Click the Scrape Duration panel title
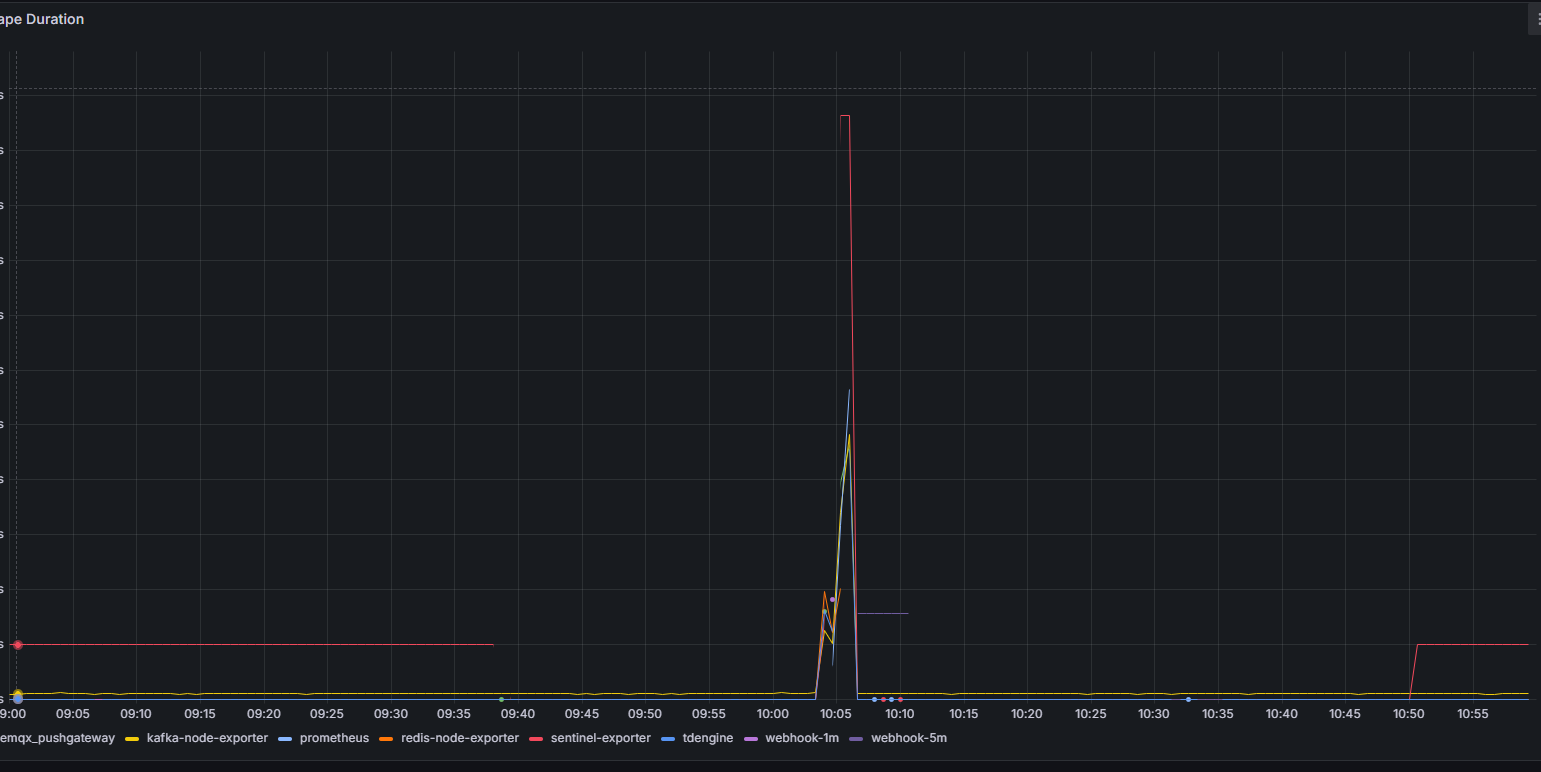 (42, 19)
